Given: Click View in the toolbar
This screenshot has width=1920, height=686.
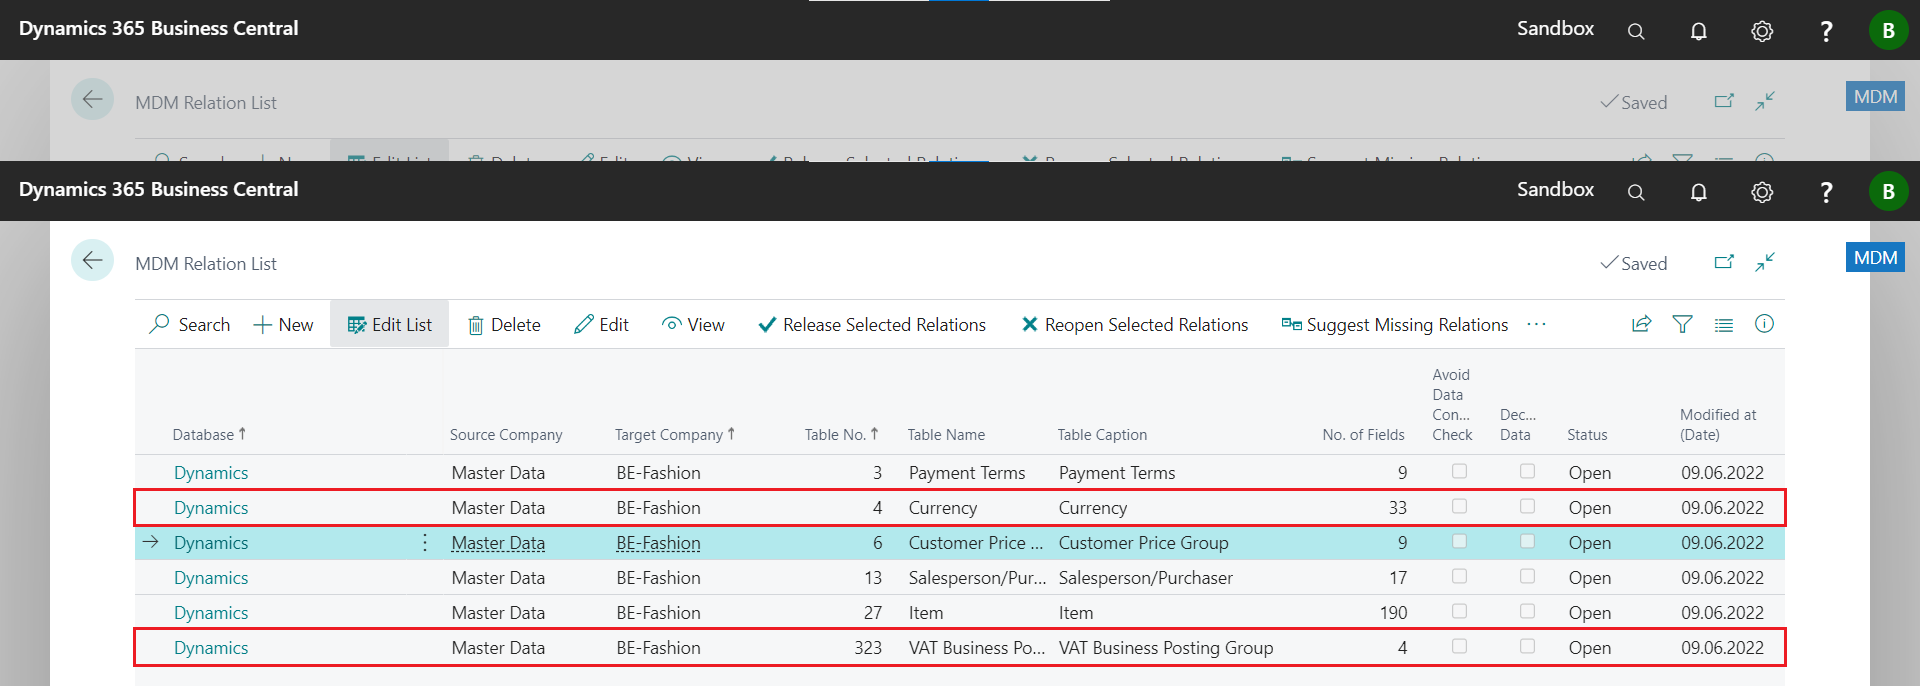Looking at the screenshot, I should pyautogui.click(x=693, y=325).
